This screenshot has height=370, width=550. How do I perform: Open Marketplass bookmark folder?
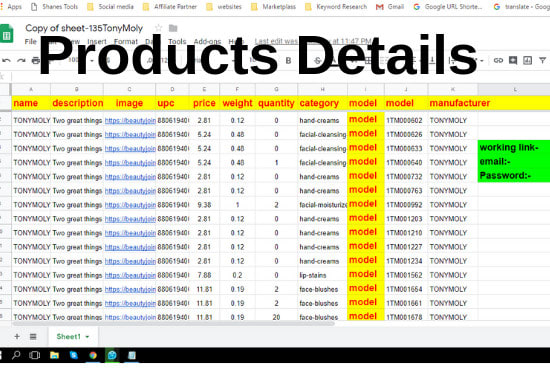tap(274, 7)
